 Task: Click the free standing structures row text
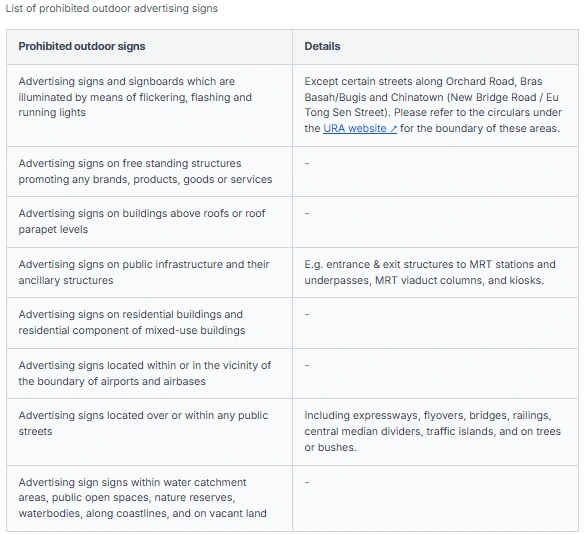click(x=145, y=171)
